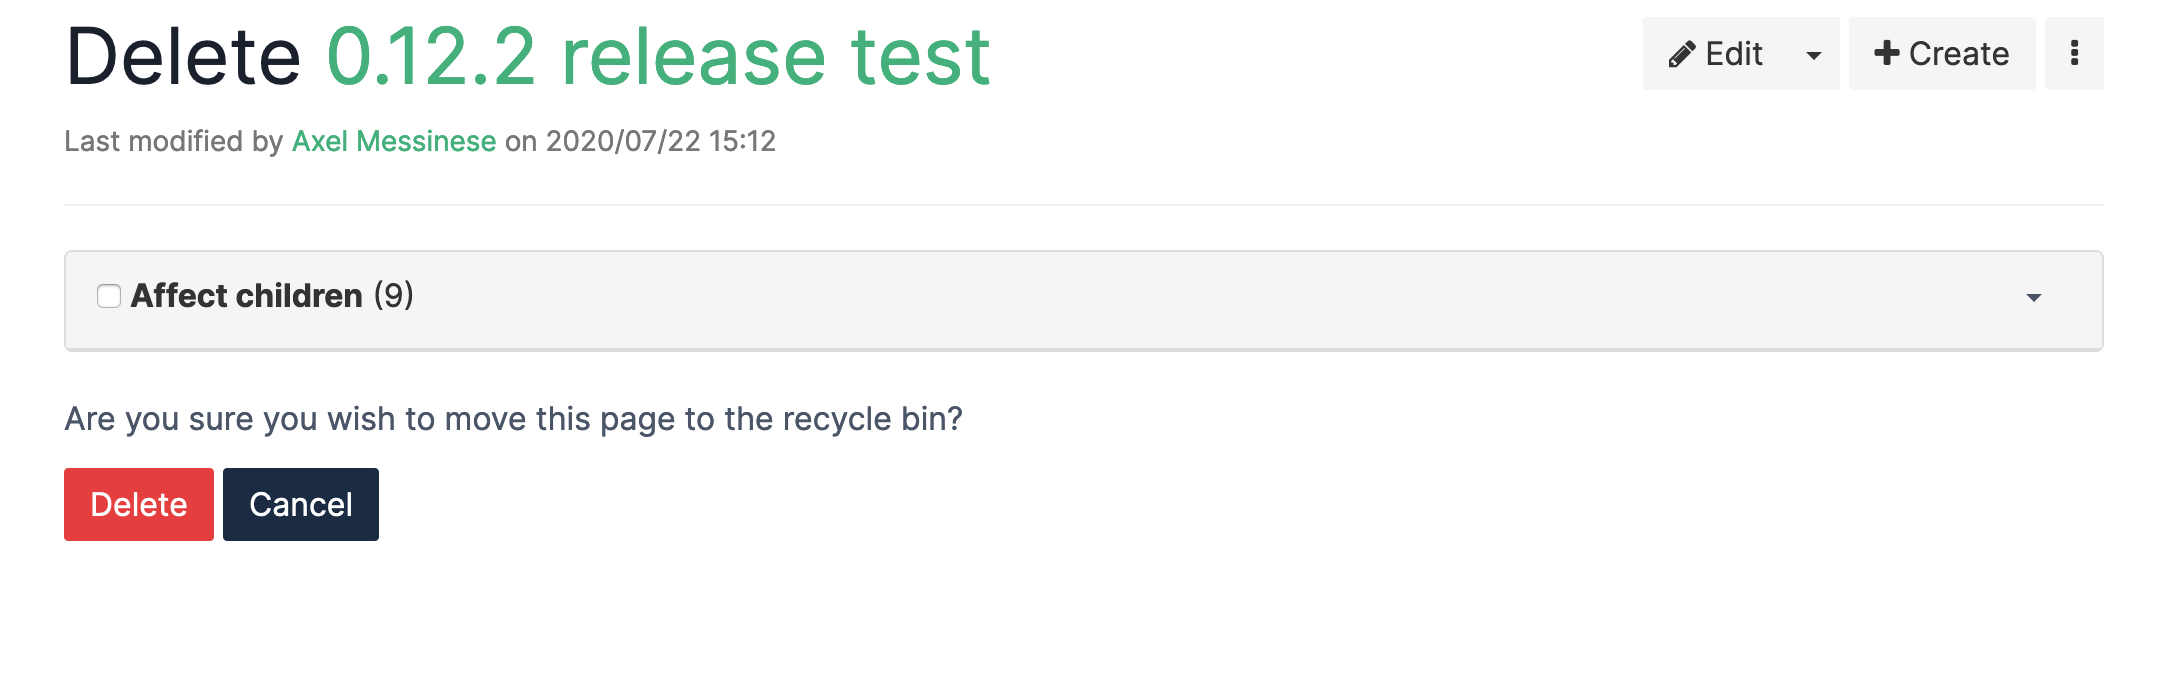Open the Edit dropdown caret
2164x694 pixels.
[1813, 55]
